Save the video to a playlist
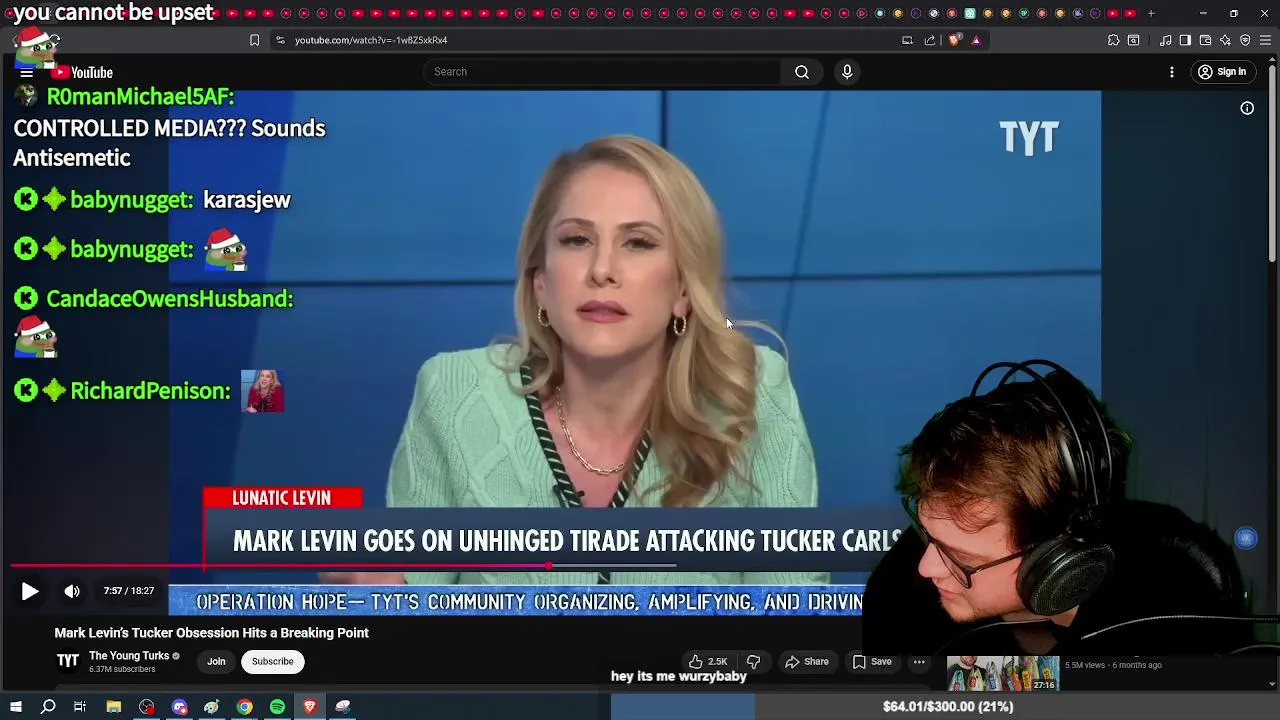Screen dimensions: 1280x720 point(872,662)
